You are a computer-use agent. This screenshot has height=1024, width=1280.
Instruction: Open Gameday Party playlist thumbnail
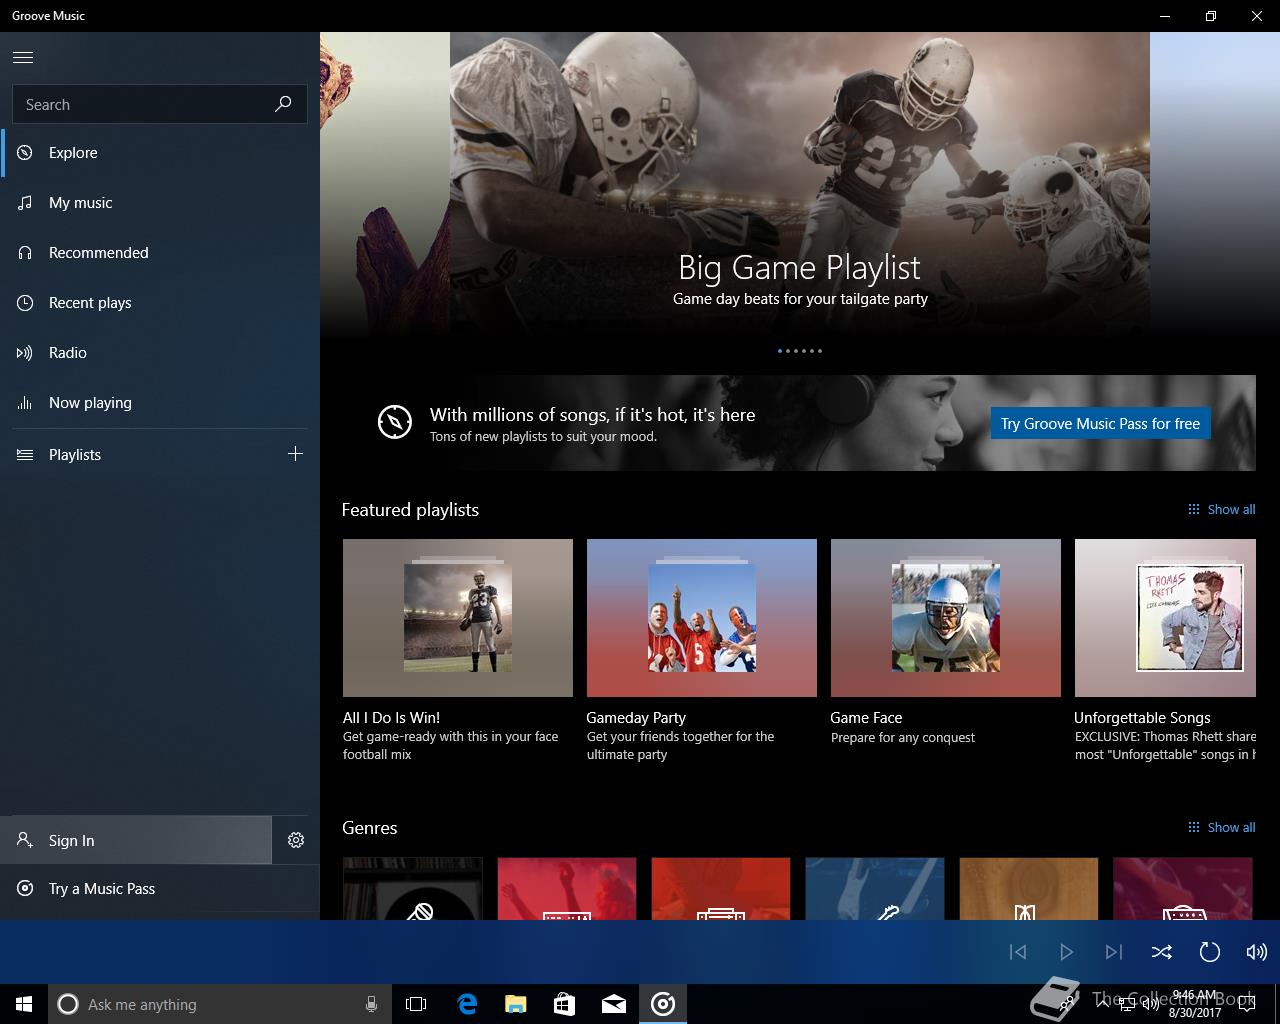(x=702, y=618)
